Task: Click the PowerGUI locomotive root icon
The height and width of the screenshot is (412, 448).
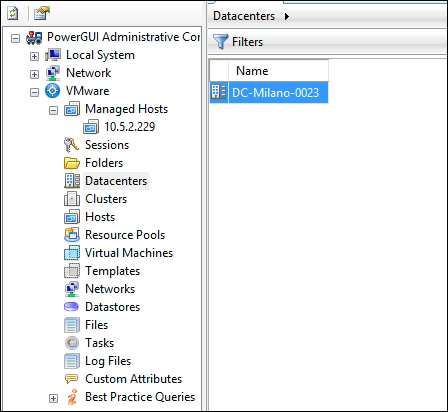Action: [x=34, y=37]
